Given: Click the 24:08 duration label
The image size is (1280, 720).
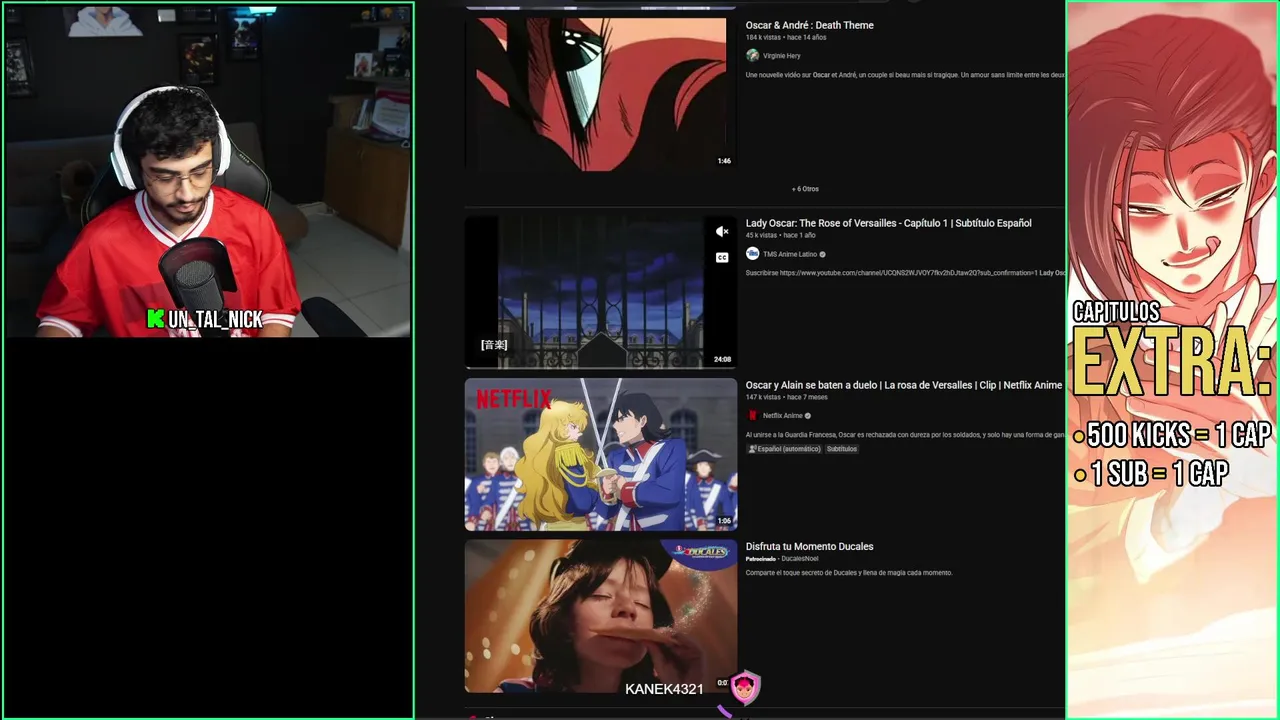Looking at the screenshot, I should 722,359.
